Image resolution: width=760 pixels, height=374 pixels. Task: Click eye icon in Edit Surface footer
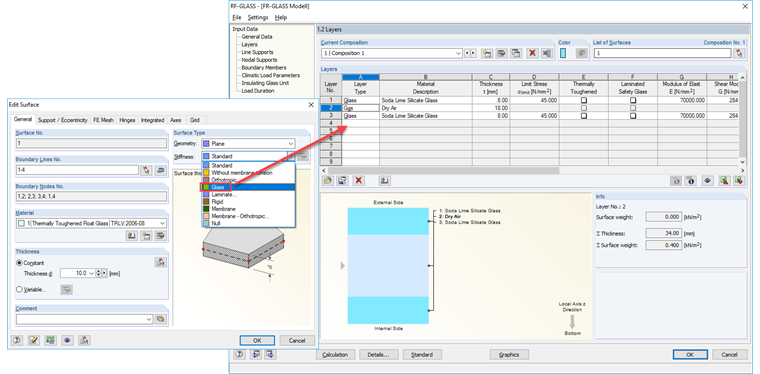tap(67, 341)
